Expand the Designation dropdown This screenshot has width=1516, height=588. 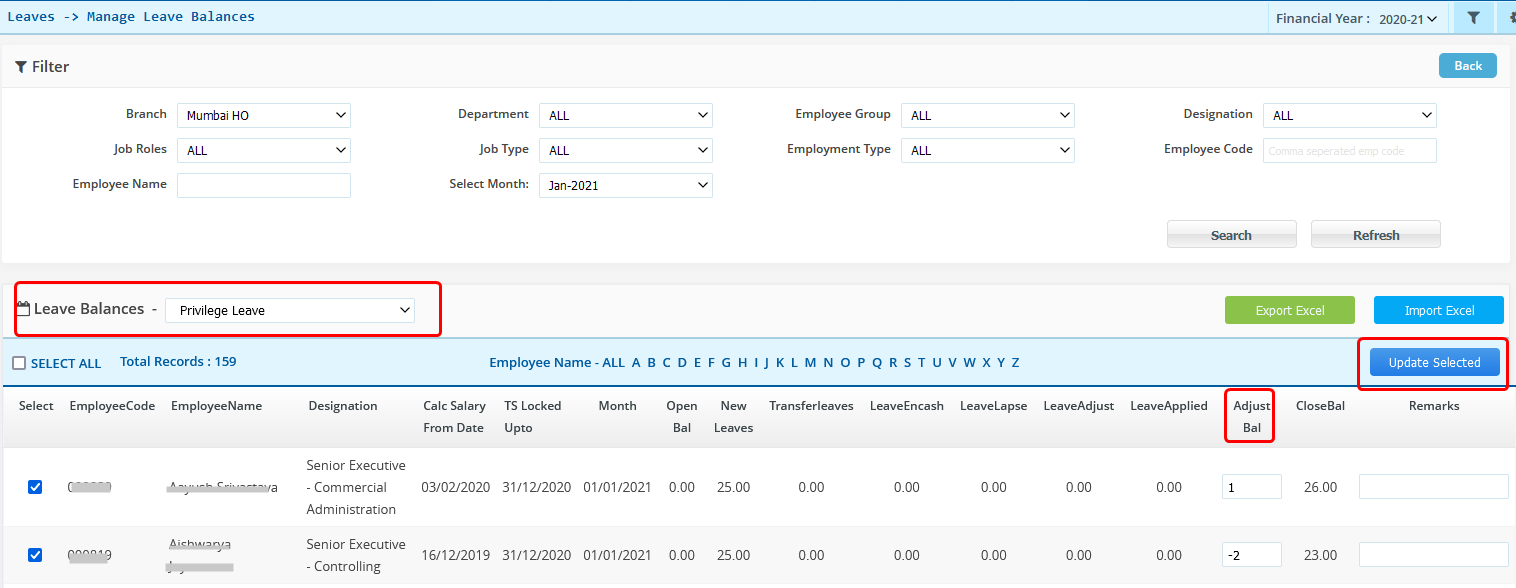pos(1350,115)
